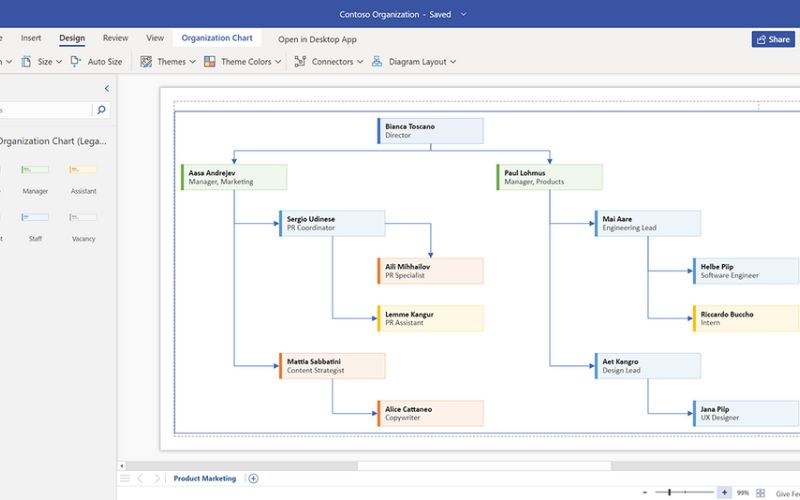Open the View tab
Screen dimensions: 800x500
tap(155, 38)
